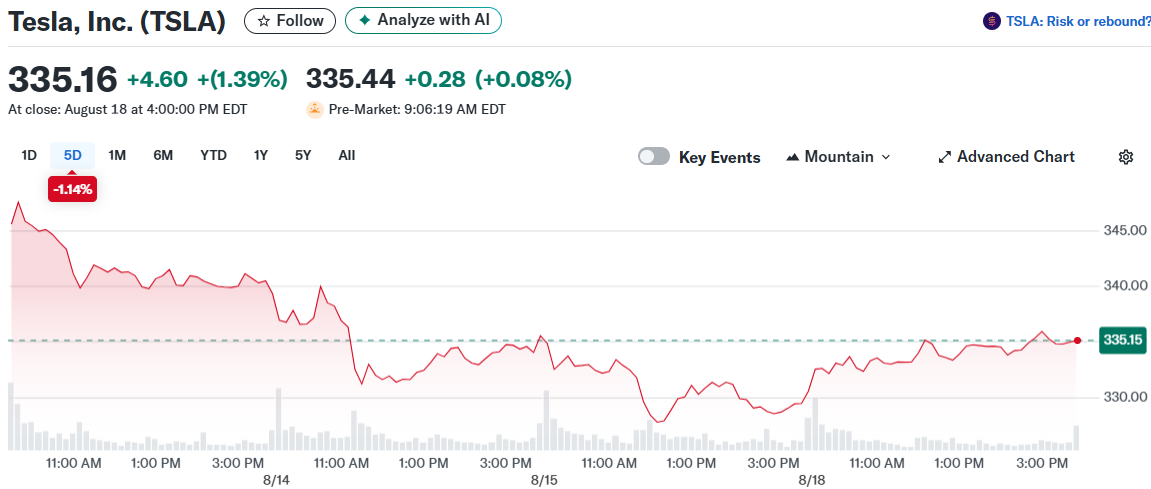Choose the 1Y range

click(261, 155)
